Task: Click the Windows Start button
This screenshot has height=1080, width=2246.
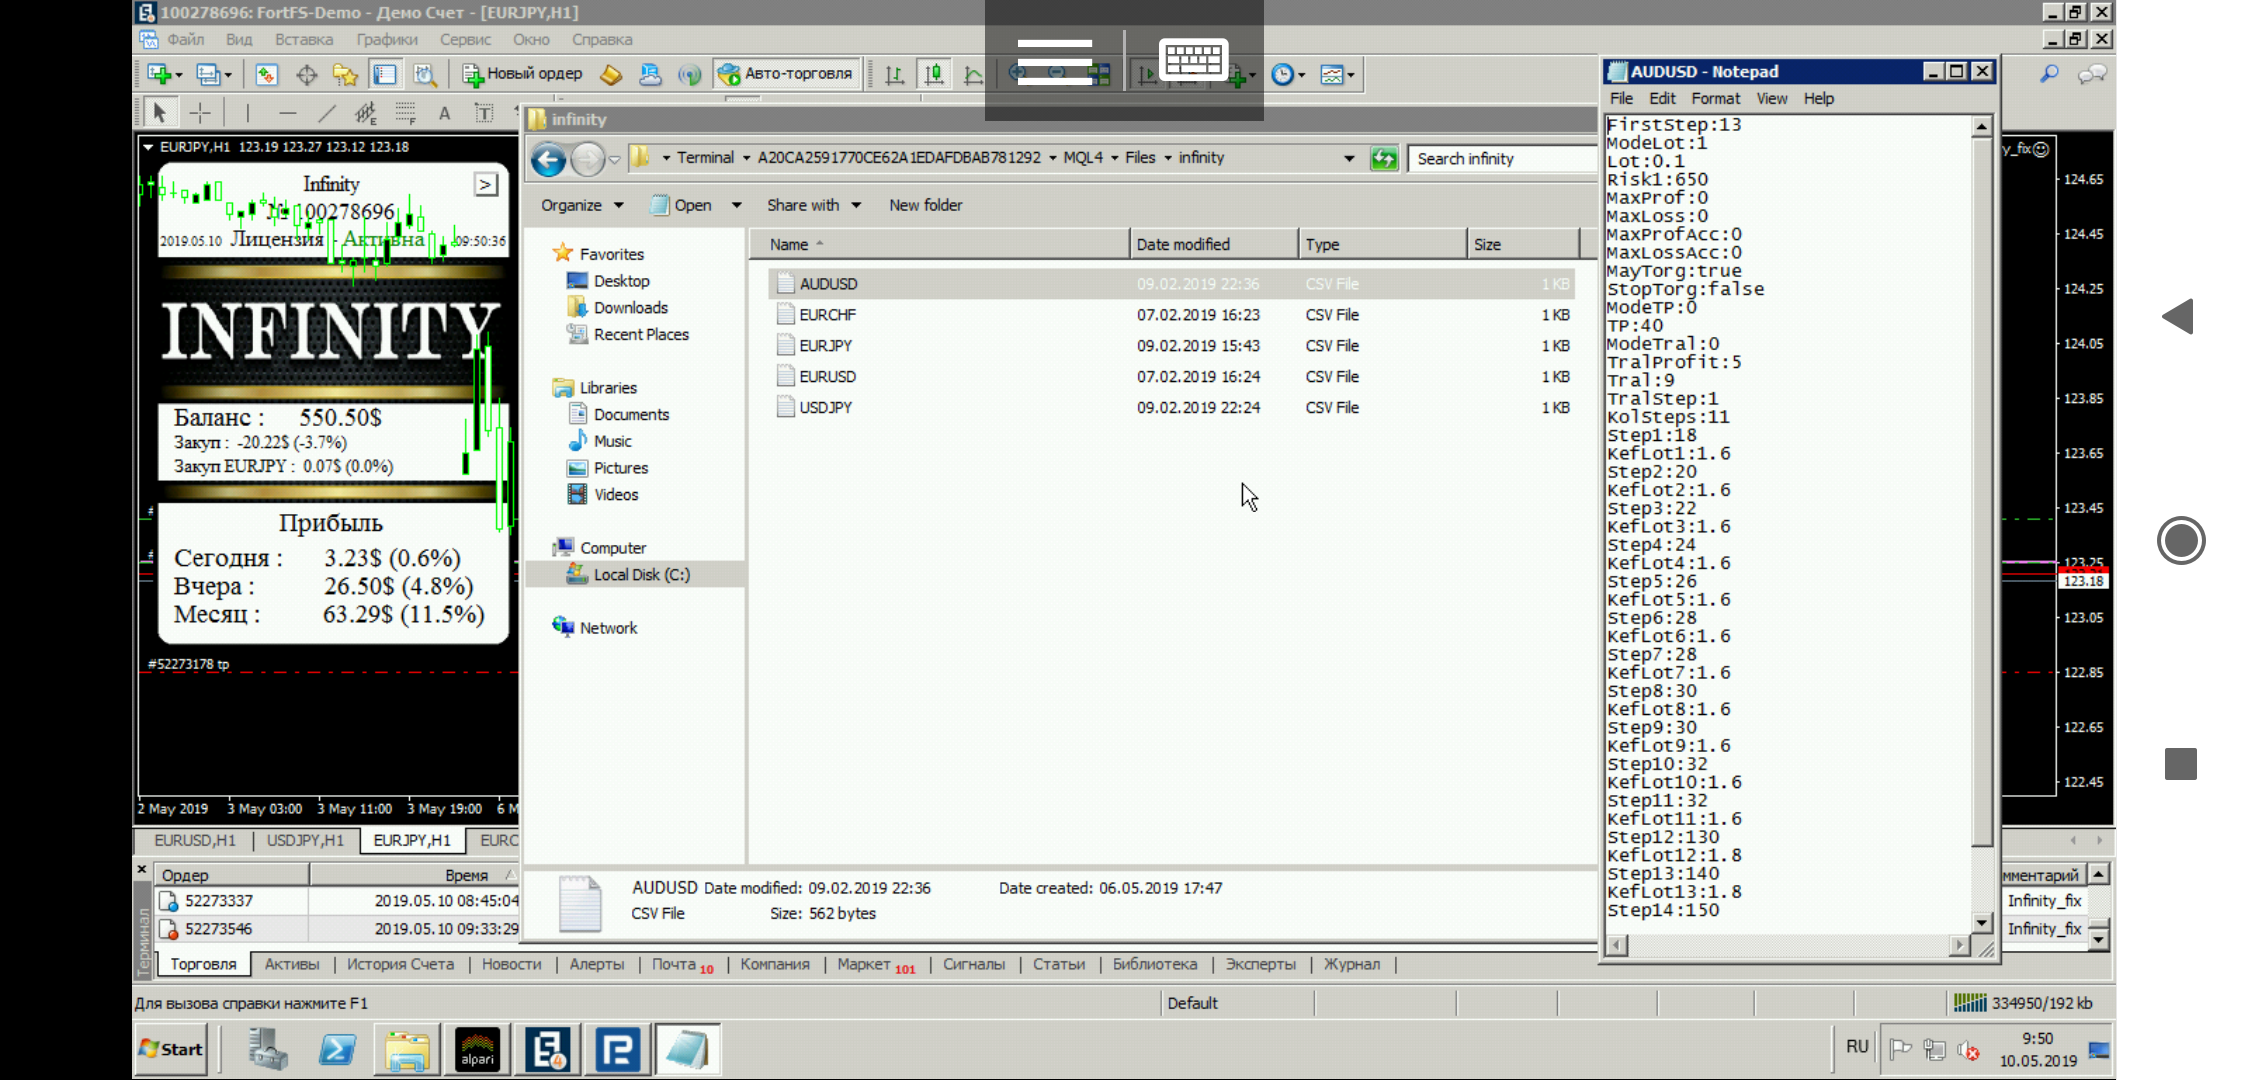Action: click(171, 1049)
